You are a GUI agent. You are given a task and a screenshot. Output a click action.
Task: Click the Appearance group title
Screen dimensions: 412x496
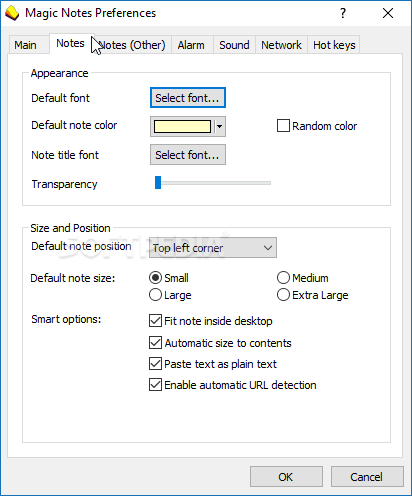[59, 73]
